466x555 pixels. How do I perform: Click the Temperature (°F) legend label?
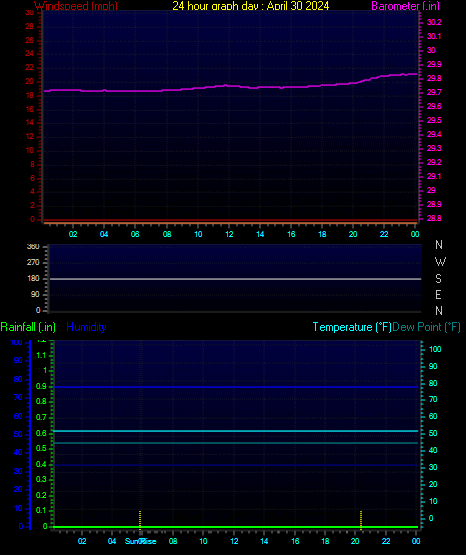point(352,327)
